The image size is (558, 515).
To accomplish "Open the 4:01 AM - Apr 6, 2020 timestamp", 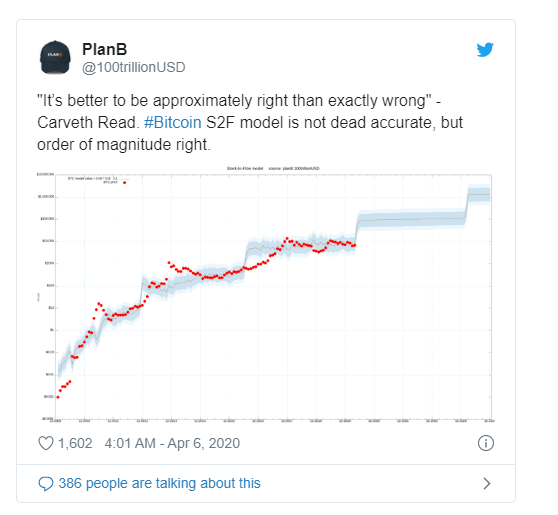I will [x=172, y=443].
